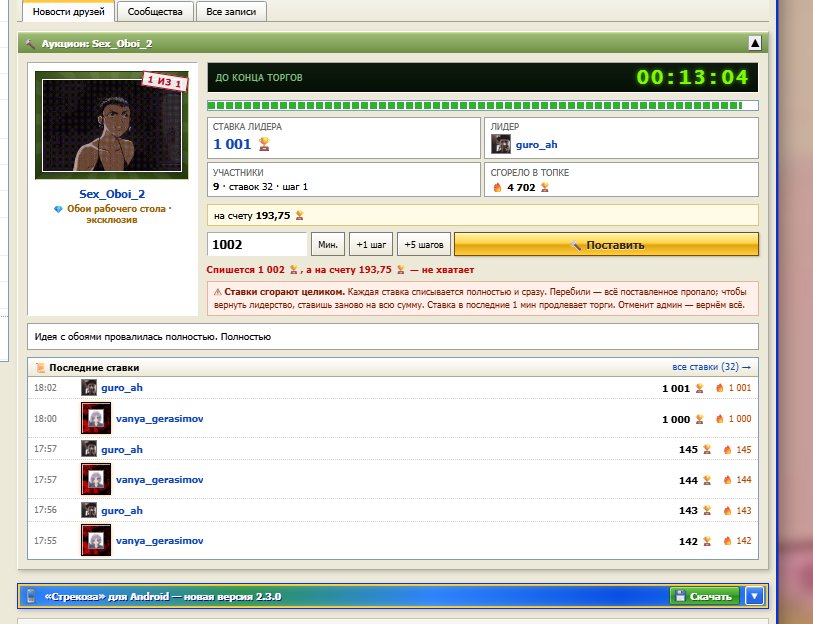Open vanya_gerasimov's profile from the 1 000 bid row
Image resolution: width=813 pixels, height=624 pixels.
[x=160, y=419]
